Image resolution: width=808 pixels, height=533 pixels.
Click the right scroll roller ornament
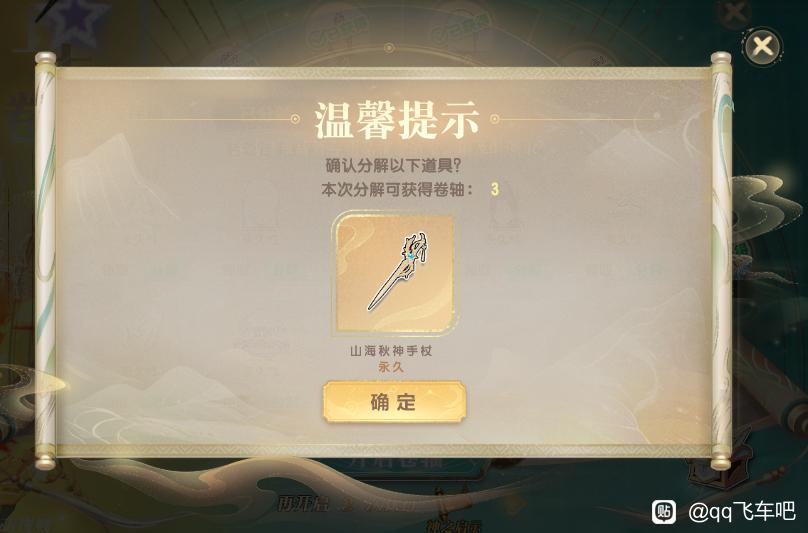click(x=721, y=260)
